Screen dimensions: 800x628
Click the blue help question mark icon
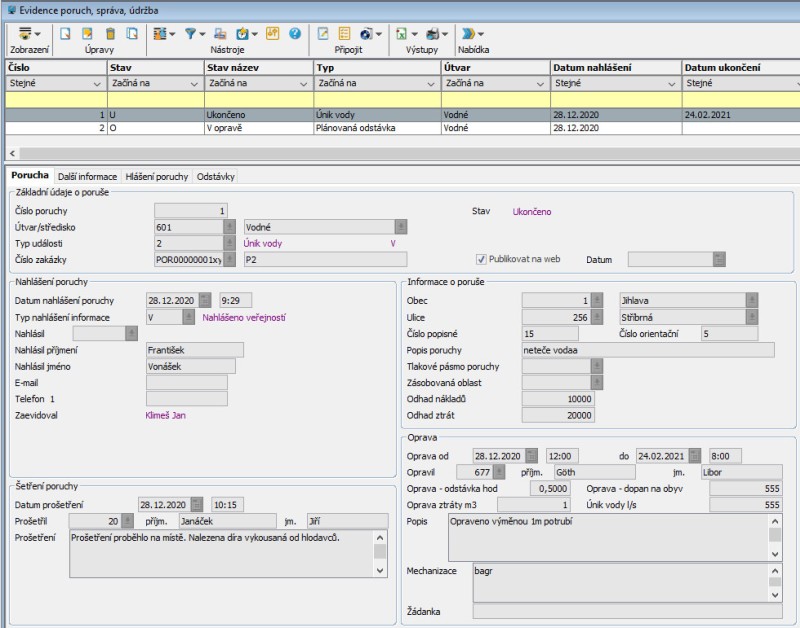click(x=295, y=33)
